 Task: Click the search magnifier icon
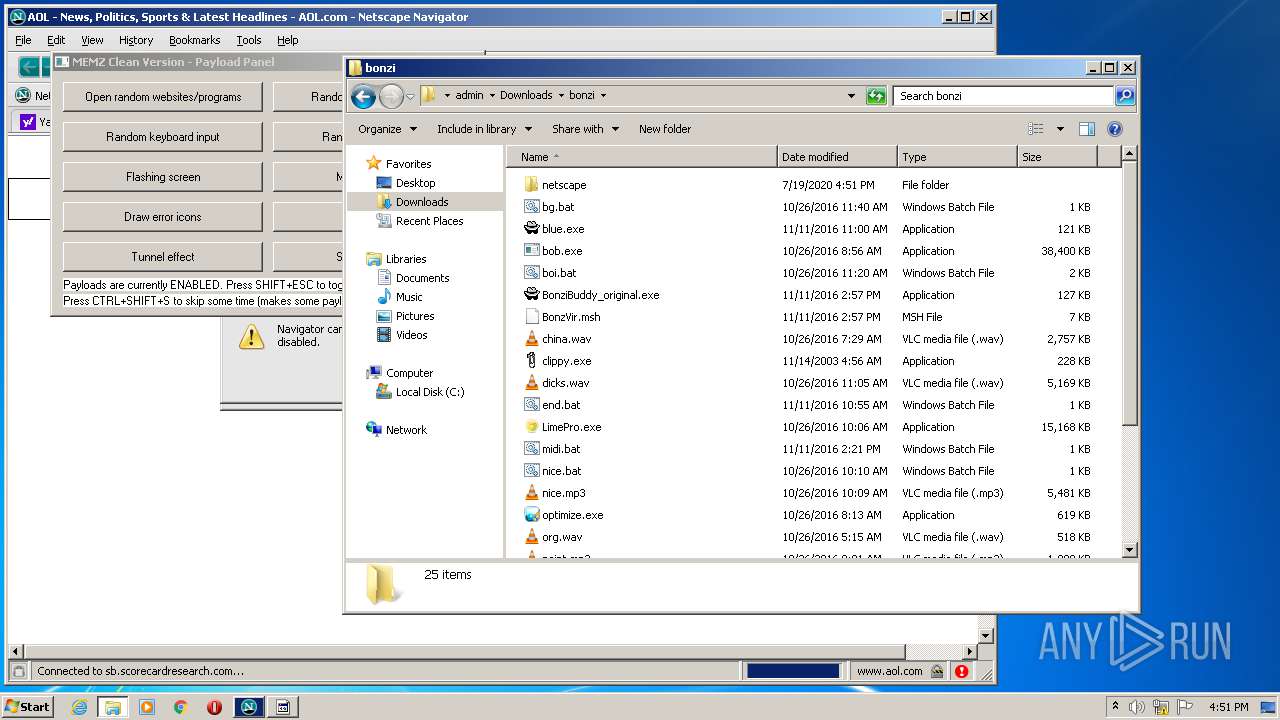(x=1125, y=96)
